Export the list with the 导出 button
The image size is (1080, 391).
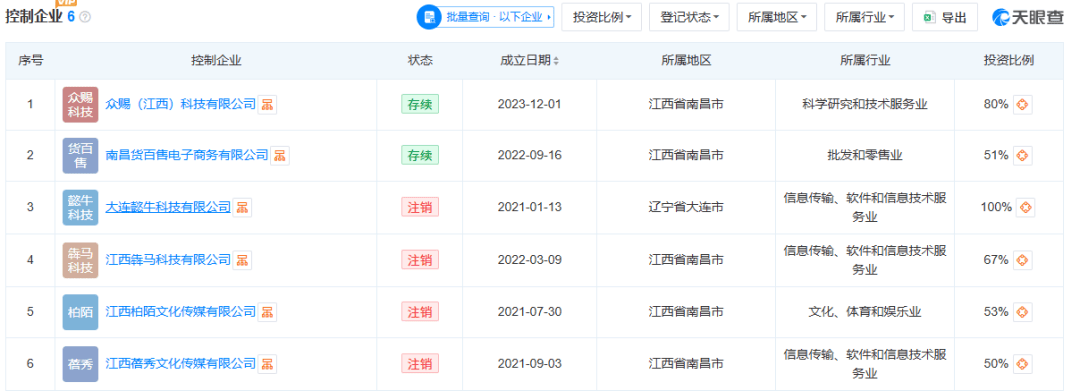click(x=945, y=17)
